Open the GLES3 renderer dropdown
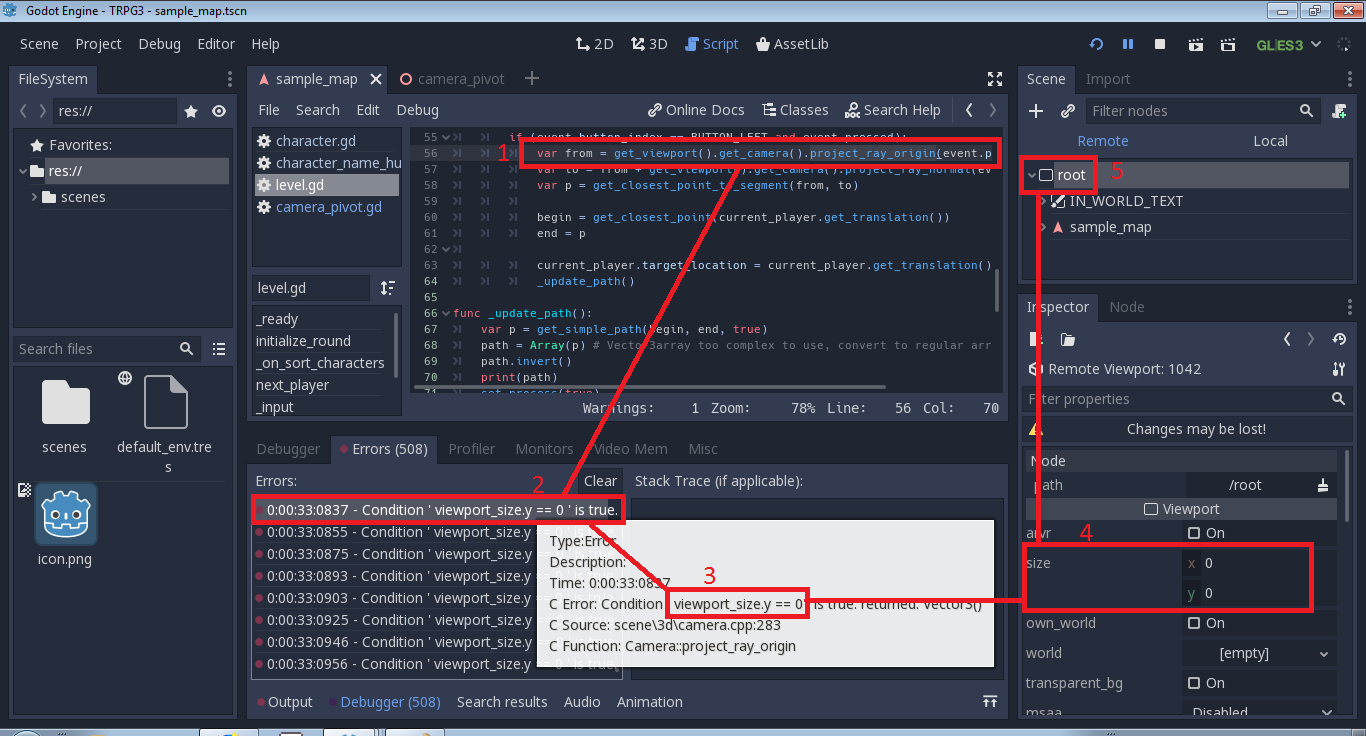1366x736 pixels. (1288, 43)
